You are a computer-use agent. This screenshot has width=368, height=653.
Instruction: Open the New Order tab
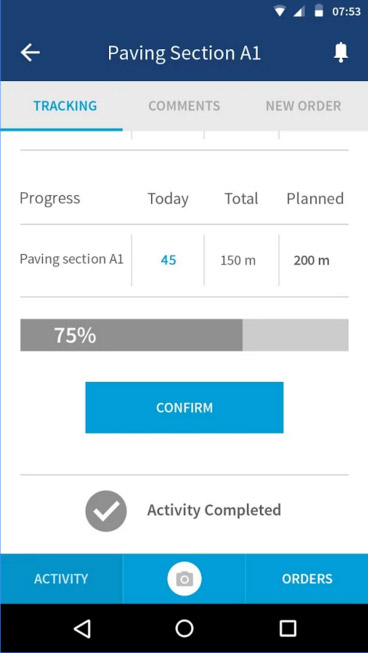coord(303,106)
